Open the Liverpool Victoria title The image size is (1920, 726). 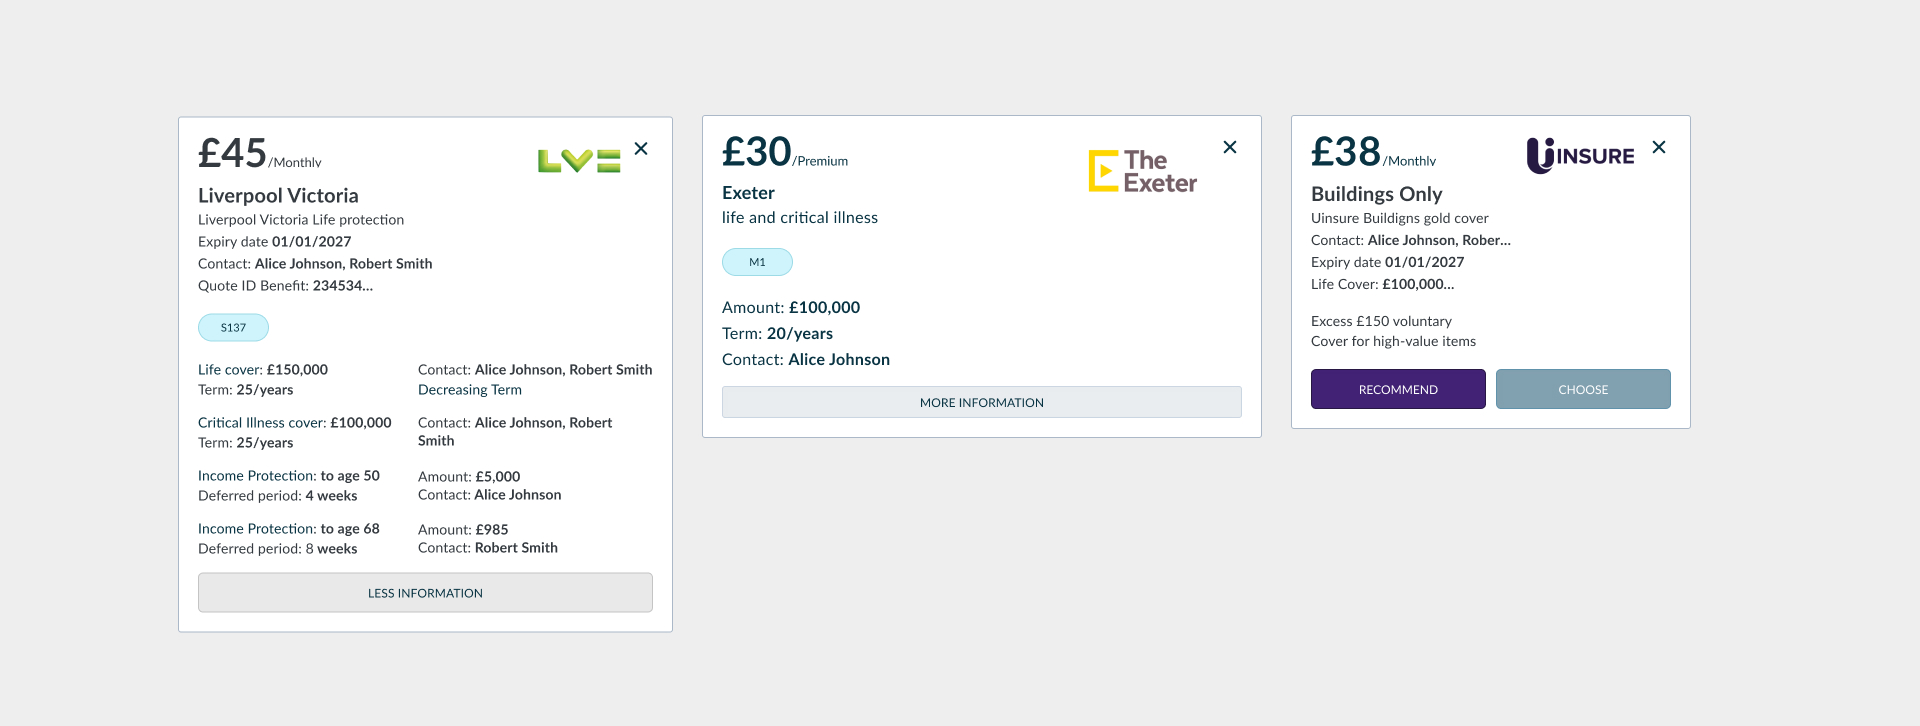click(278, 196)
